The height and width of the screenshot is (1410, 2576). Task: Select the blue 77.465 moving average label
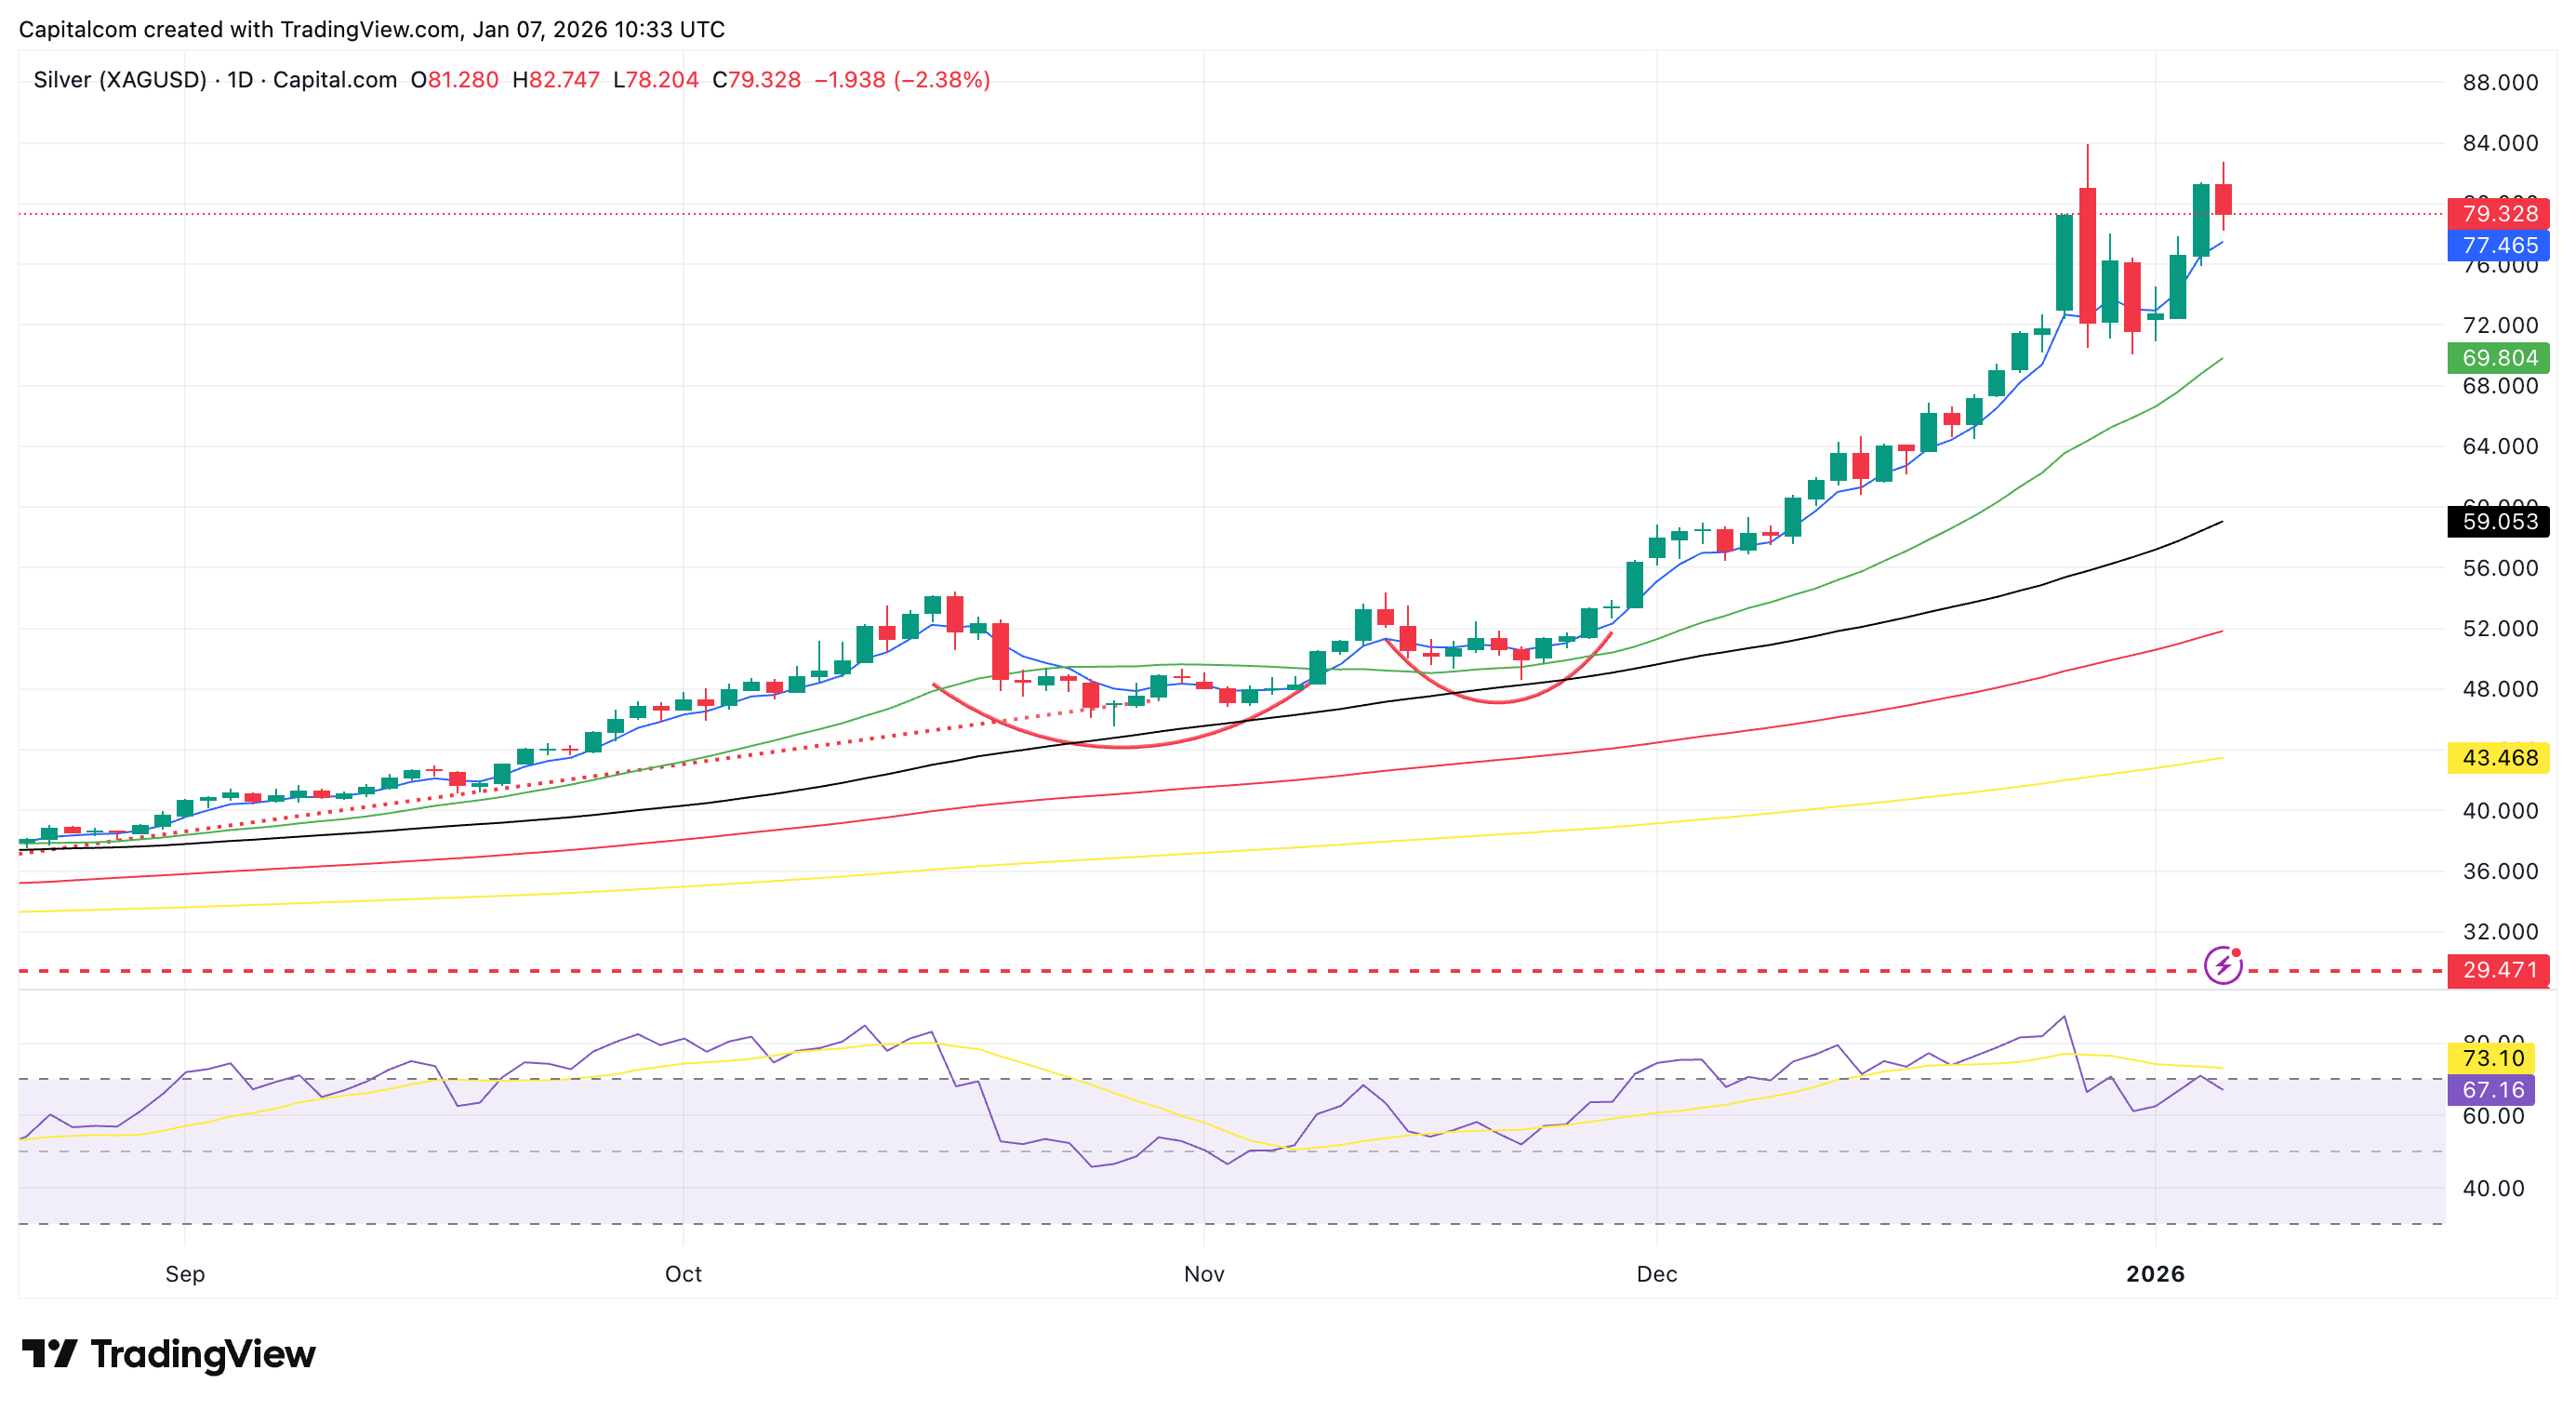(2497, 245)
